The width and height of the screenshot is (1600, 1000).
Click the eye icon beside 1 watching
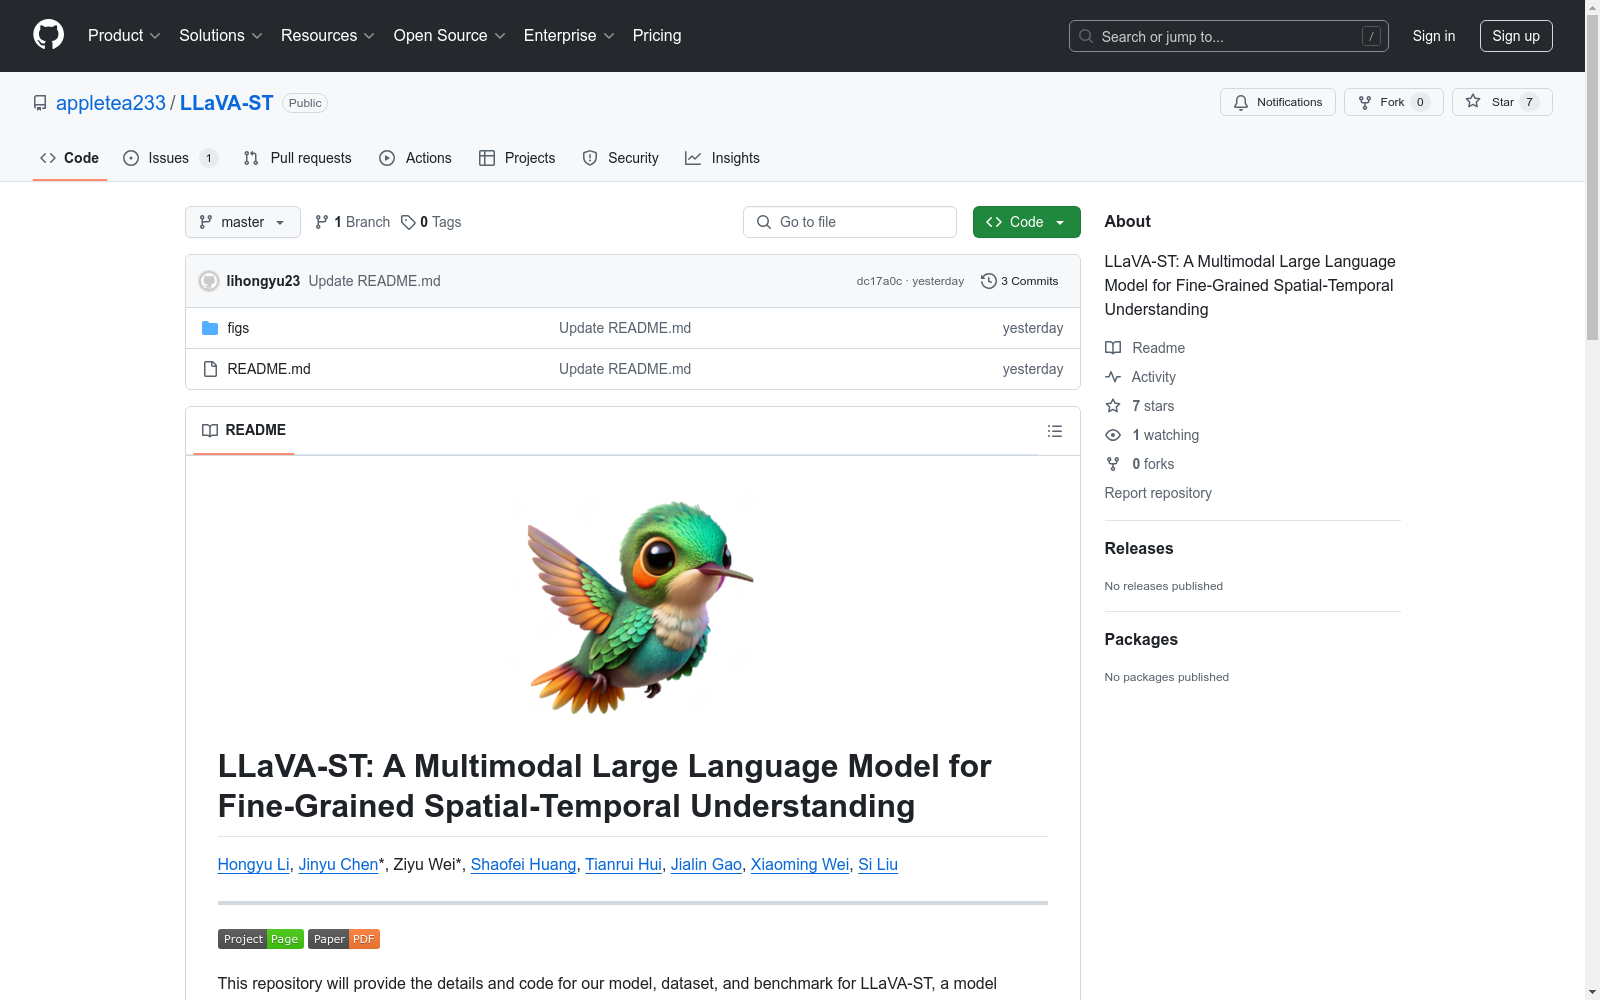(1113, 435)
